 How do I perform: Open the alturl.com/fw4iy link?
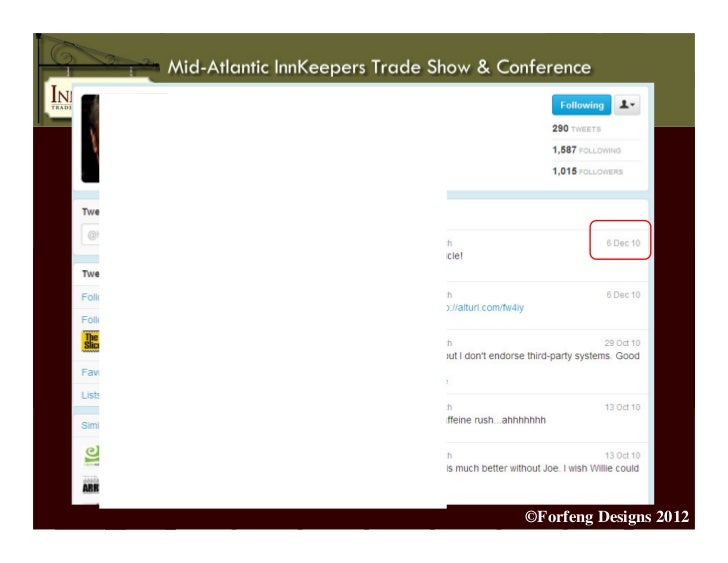coord(485,307)
